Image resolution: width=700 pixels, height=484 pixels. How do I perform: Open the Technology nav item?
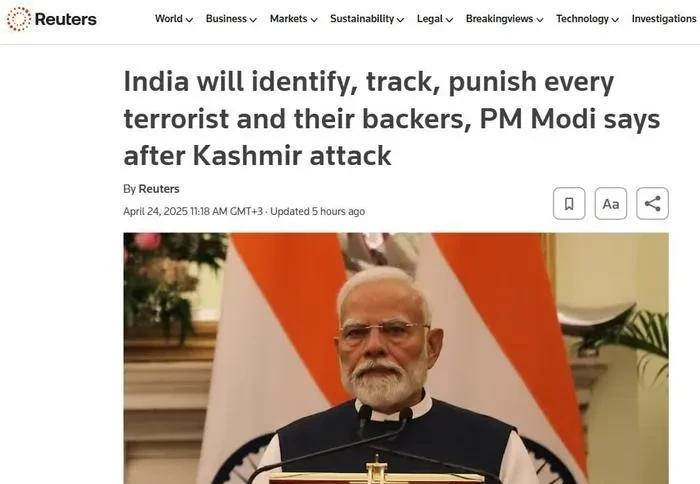[582, 19]
